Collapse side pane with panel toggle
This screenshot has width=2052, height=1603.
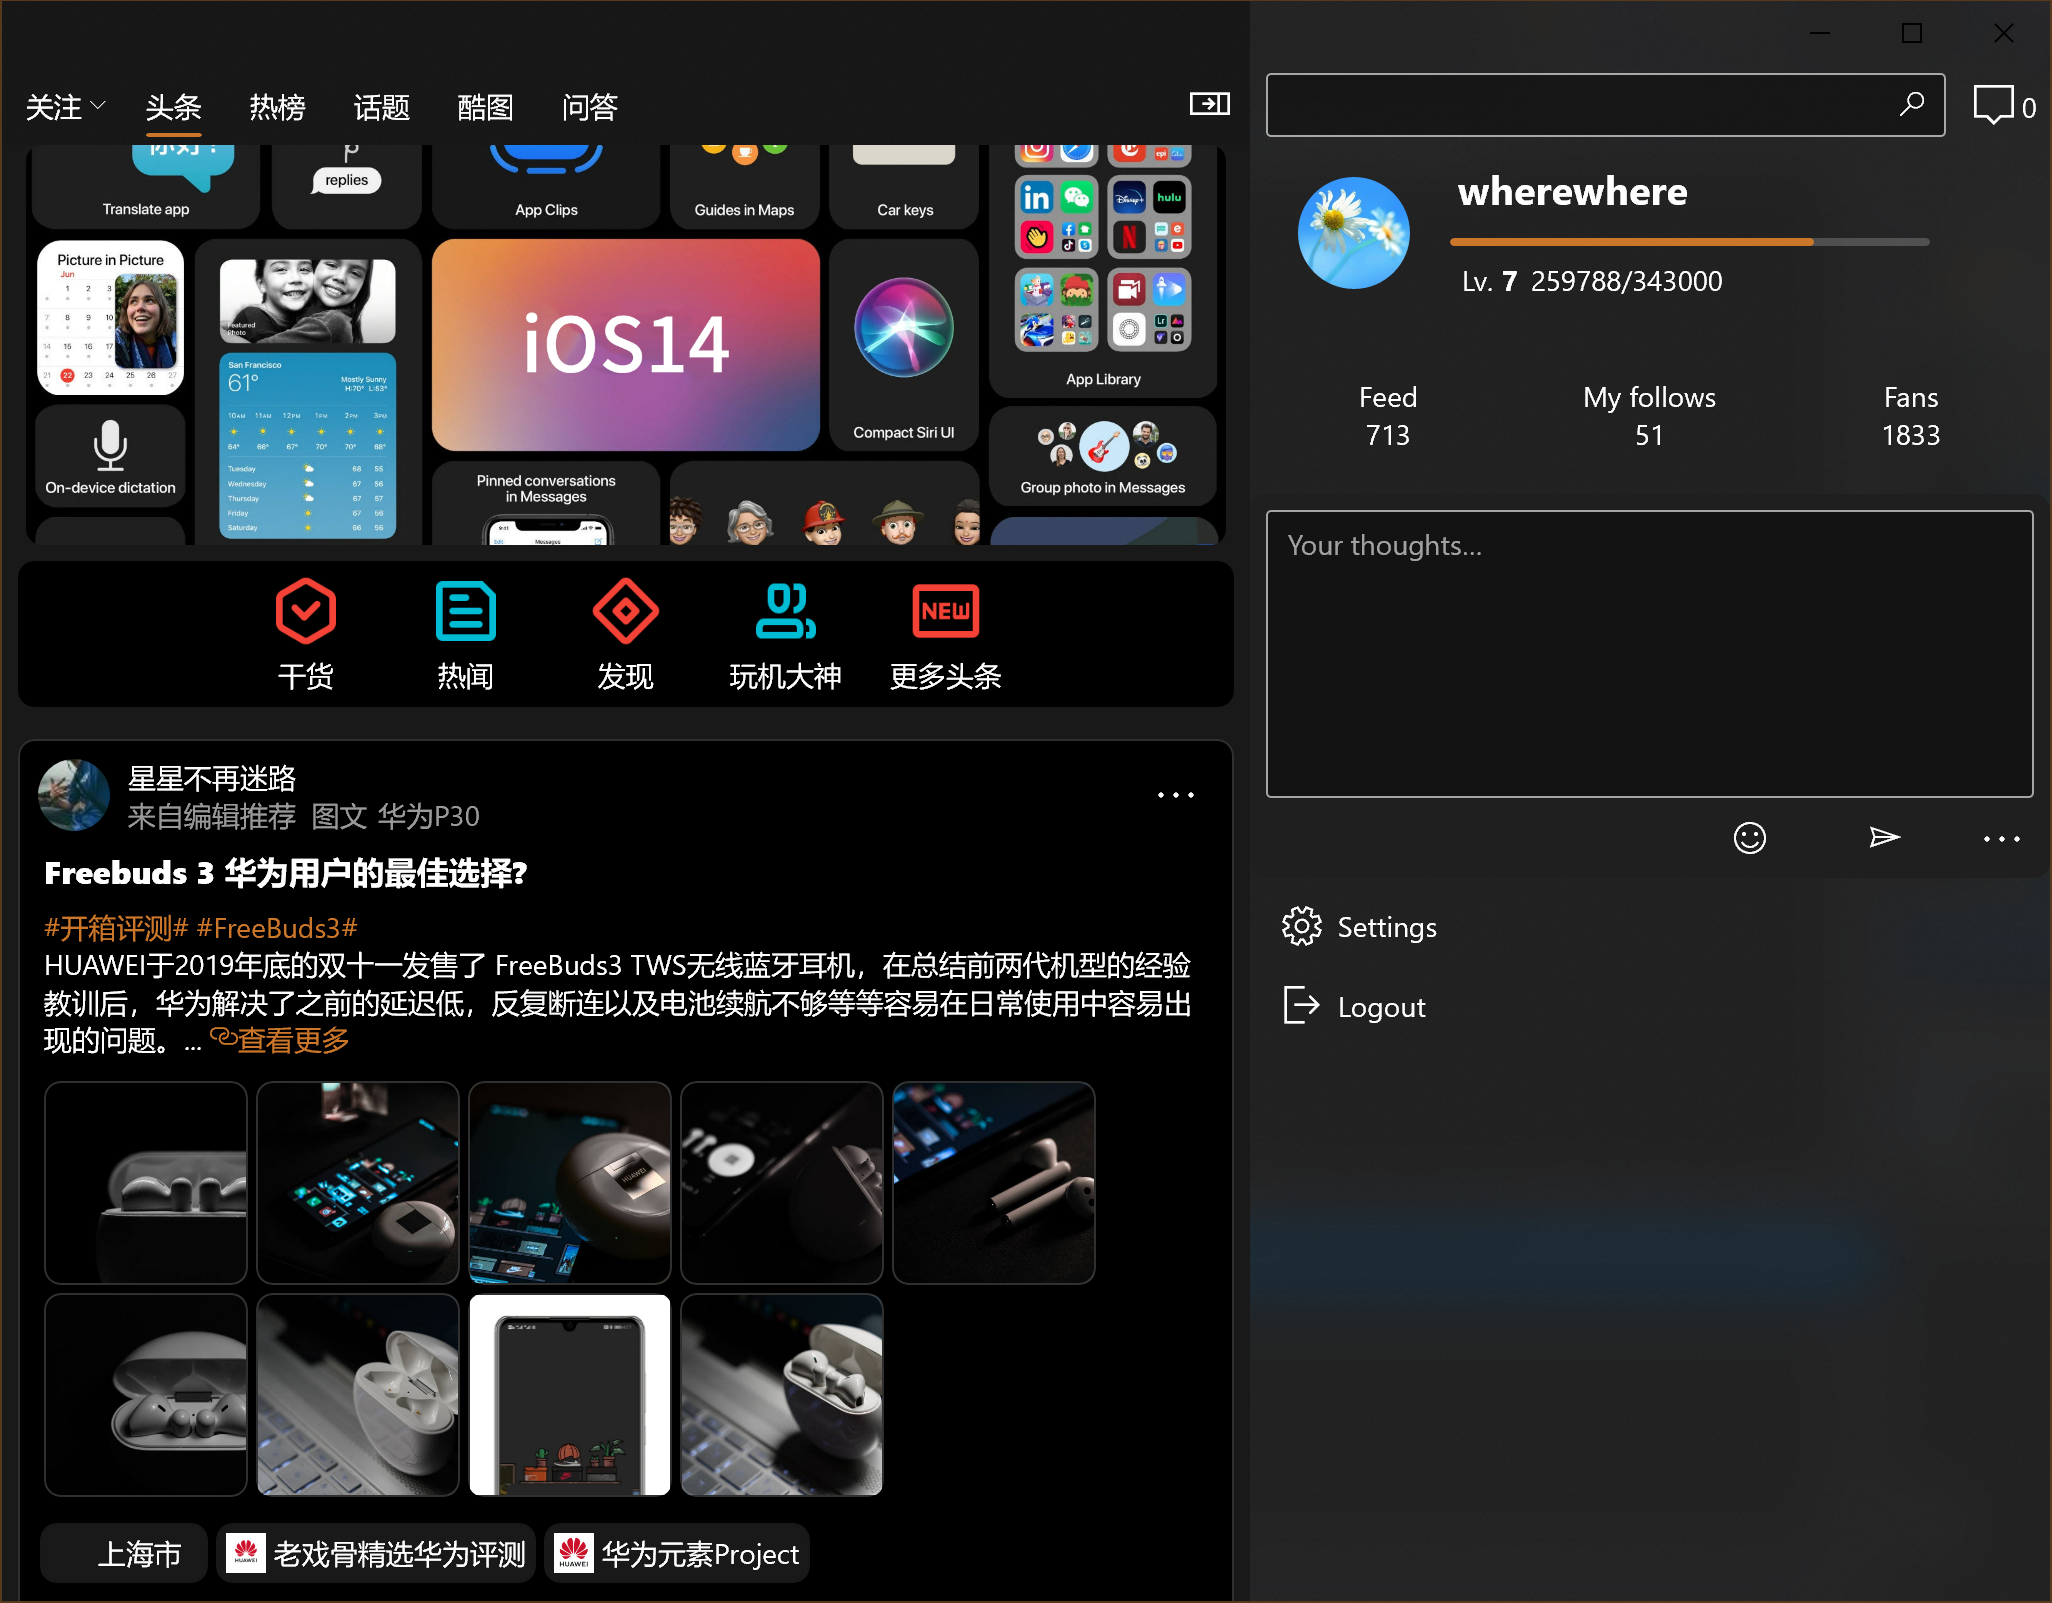1209,104
